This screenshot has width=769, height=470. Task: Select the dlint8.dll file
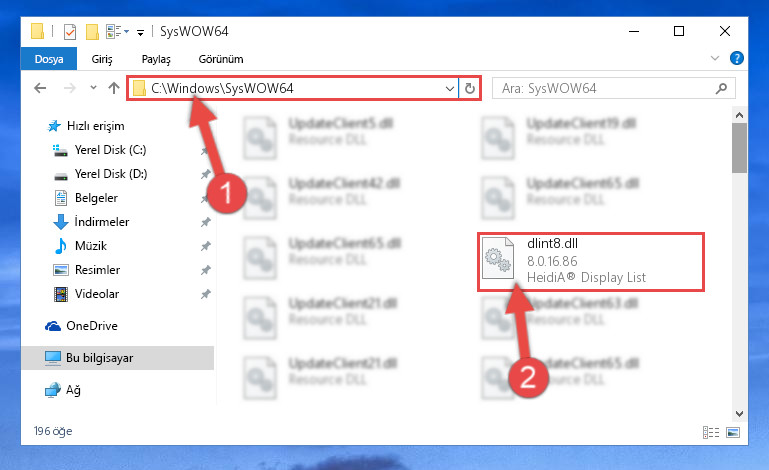coord(591,262)
